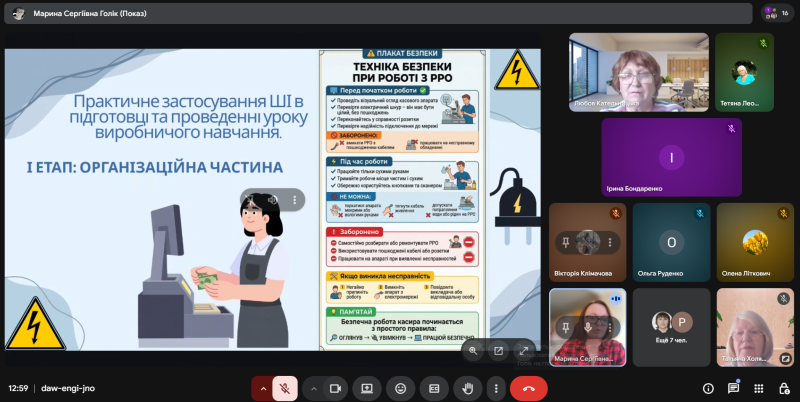Image resolution: width=800 pixels, height=402 pixels.
Task: Zoom in on the shared presentation
Action: 473,350
